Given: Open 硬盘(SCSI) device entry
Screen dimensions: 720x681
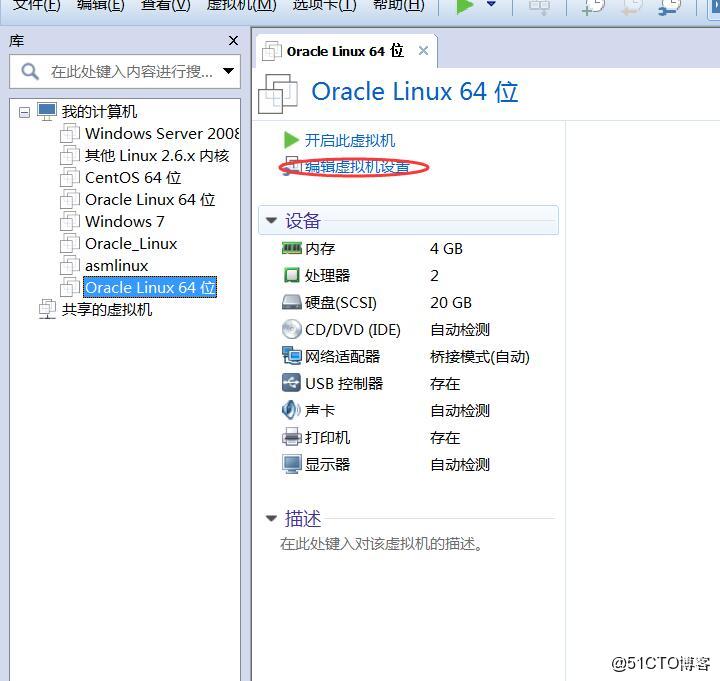Looking at the screenshot, I should pos(341,303).
